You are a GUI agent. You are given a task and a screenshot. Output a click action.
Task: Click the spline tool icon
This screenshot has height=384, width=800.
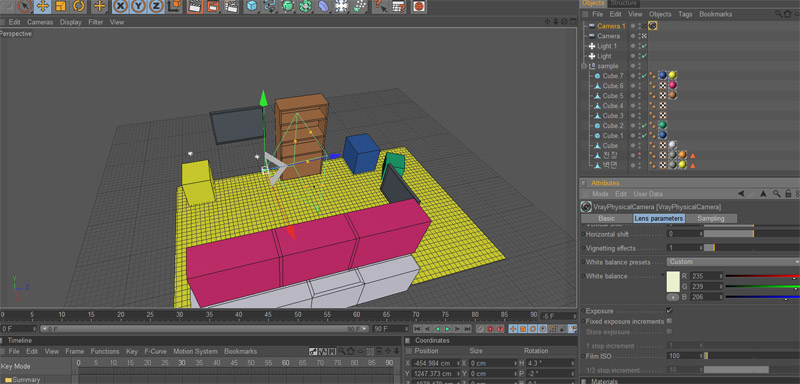(x=270, y=6)
